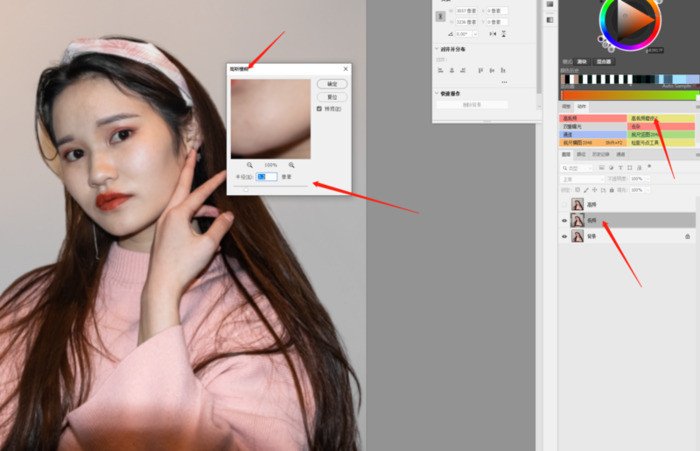
Task: Click the radius input field
Action: click(267, 177)
